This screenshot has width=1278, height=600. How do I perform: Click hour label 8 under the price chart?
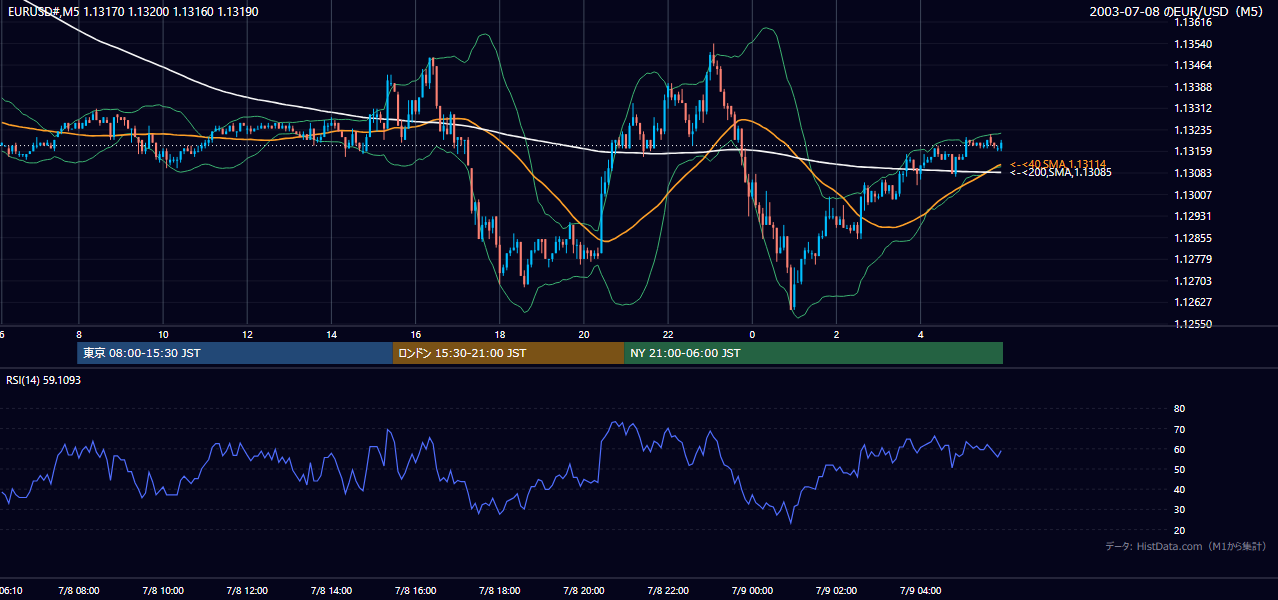click(x=78, y=335)
